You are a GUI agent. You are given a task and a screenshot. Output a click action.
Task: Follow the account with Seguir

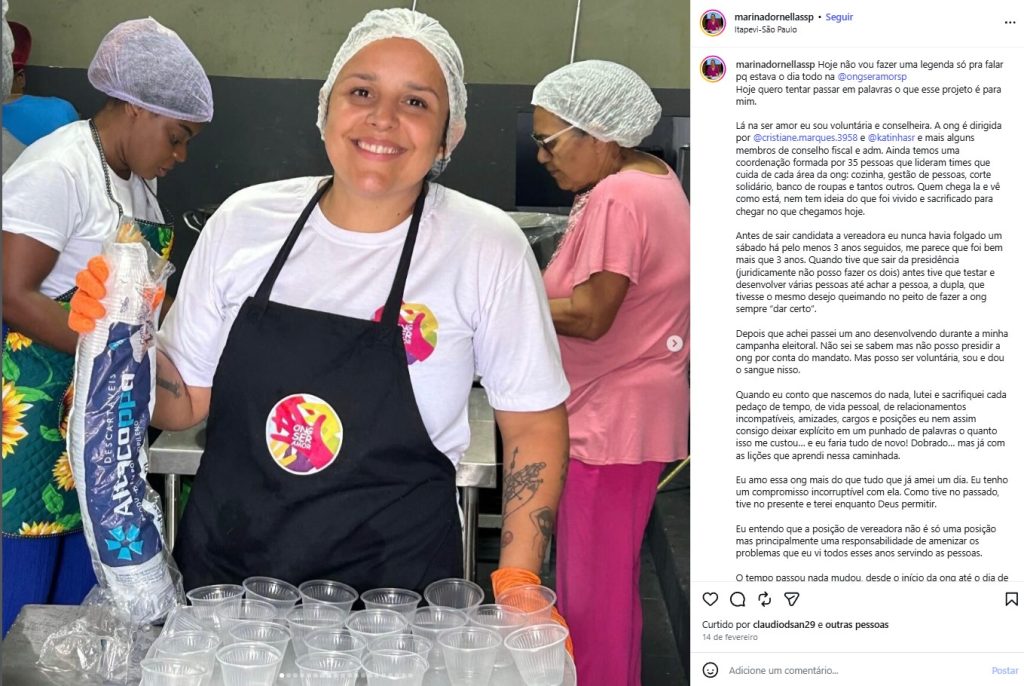839,17
